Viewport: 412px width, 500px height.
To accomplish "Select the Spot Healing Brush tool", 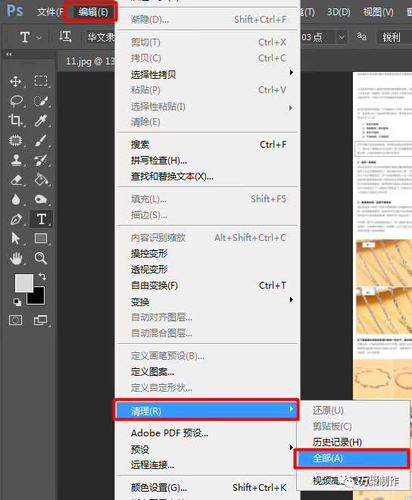I will pyautogui.click(x=16, y=140).
